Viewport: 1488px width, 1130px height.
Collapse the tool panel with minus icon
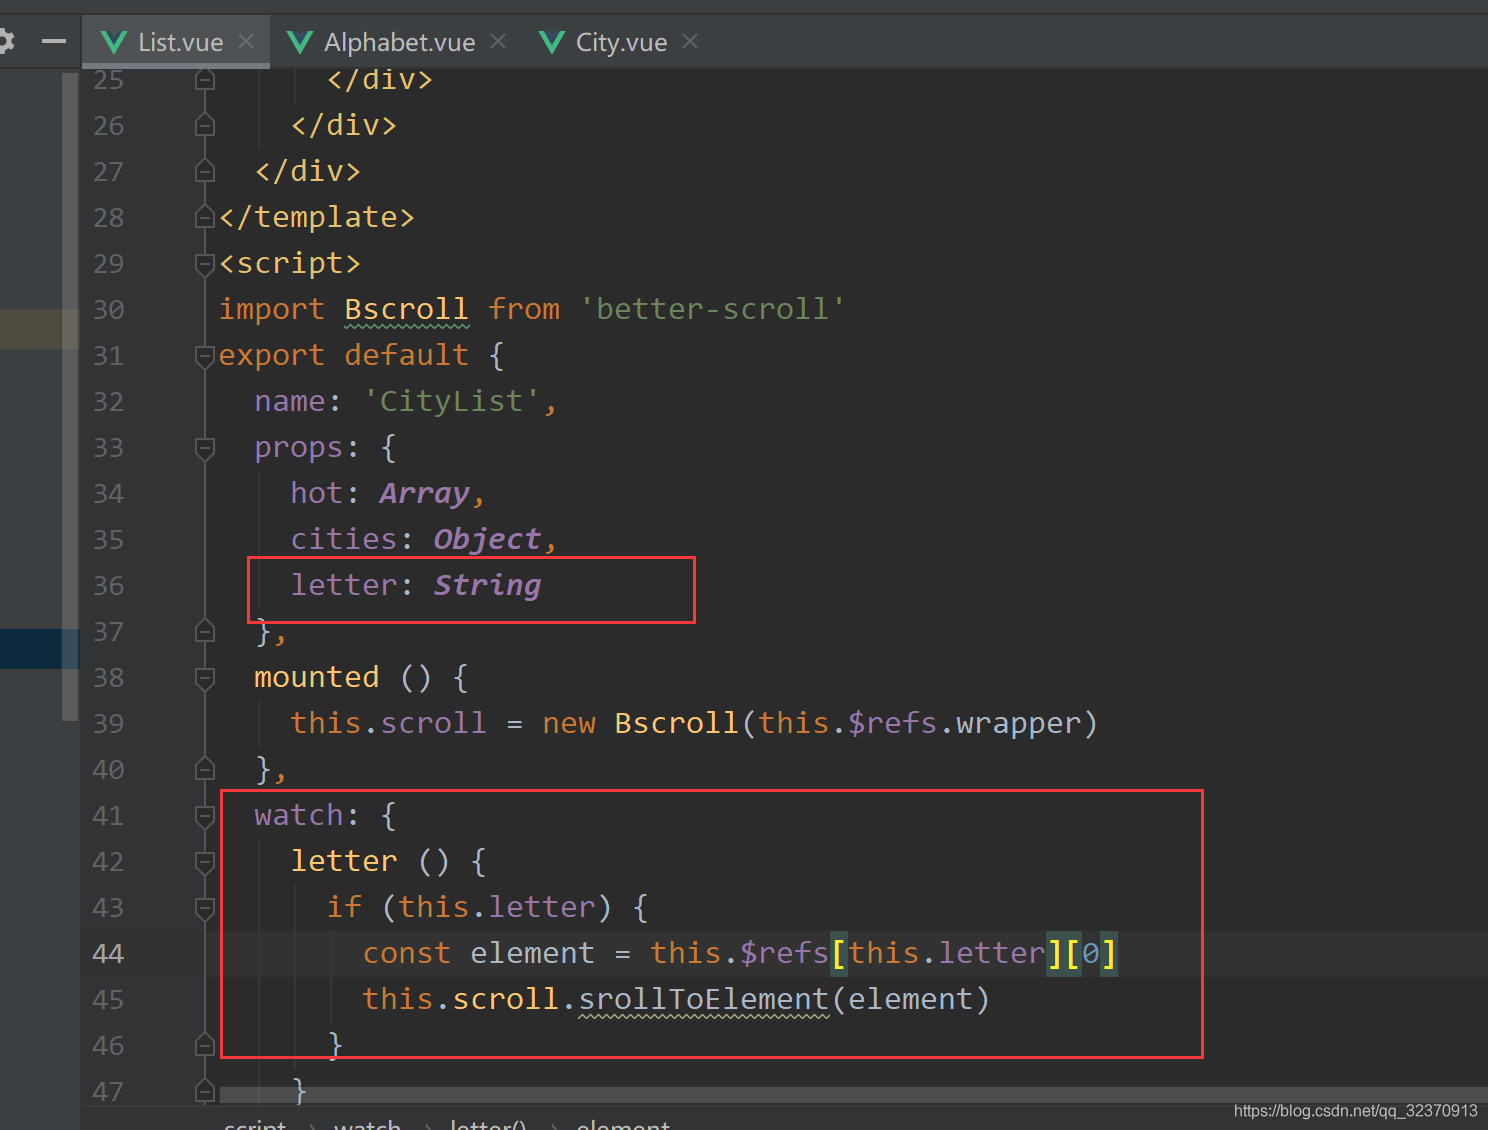(54, 41)
